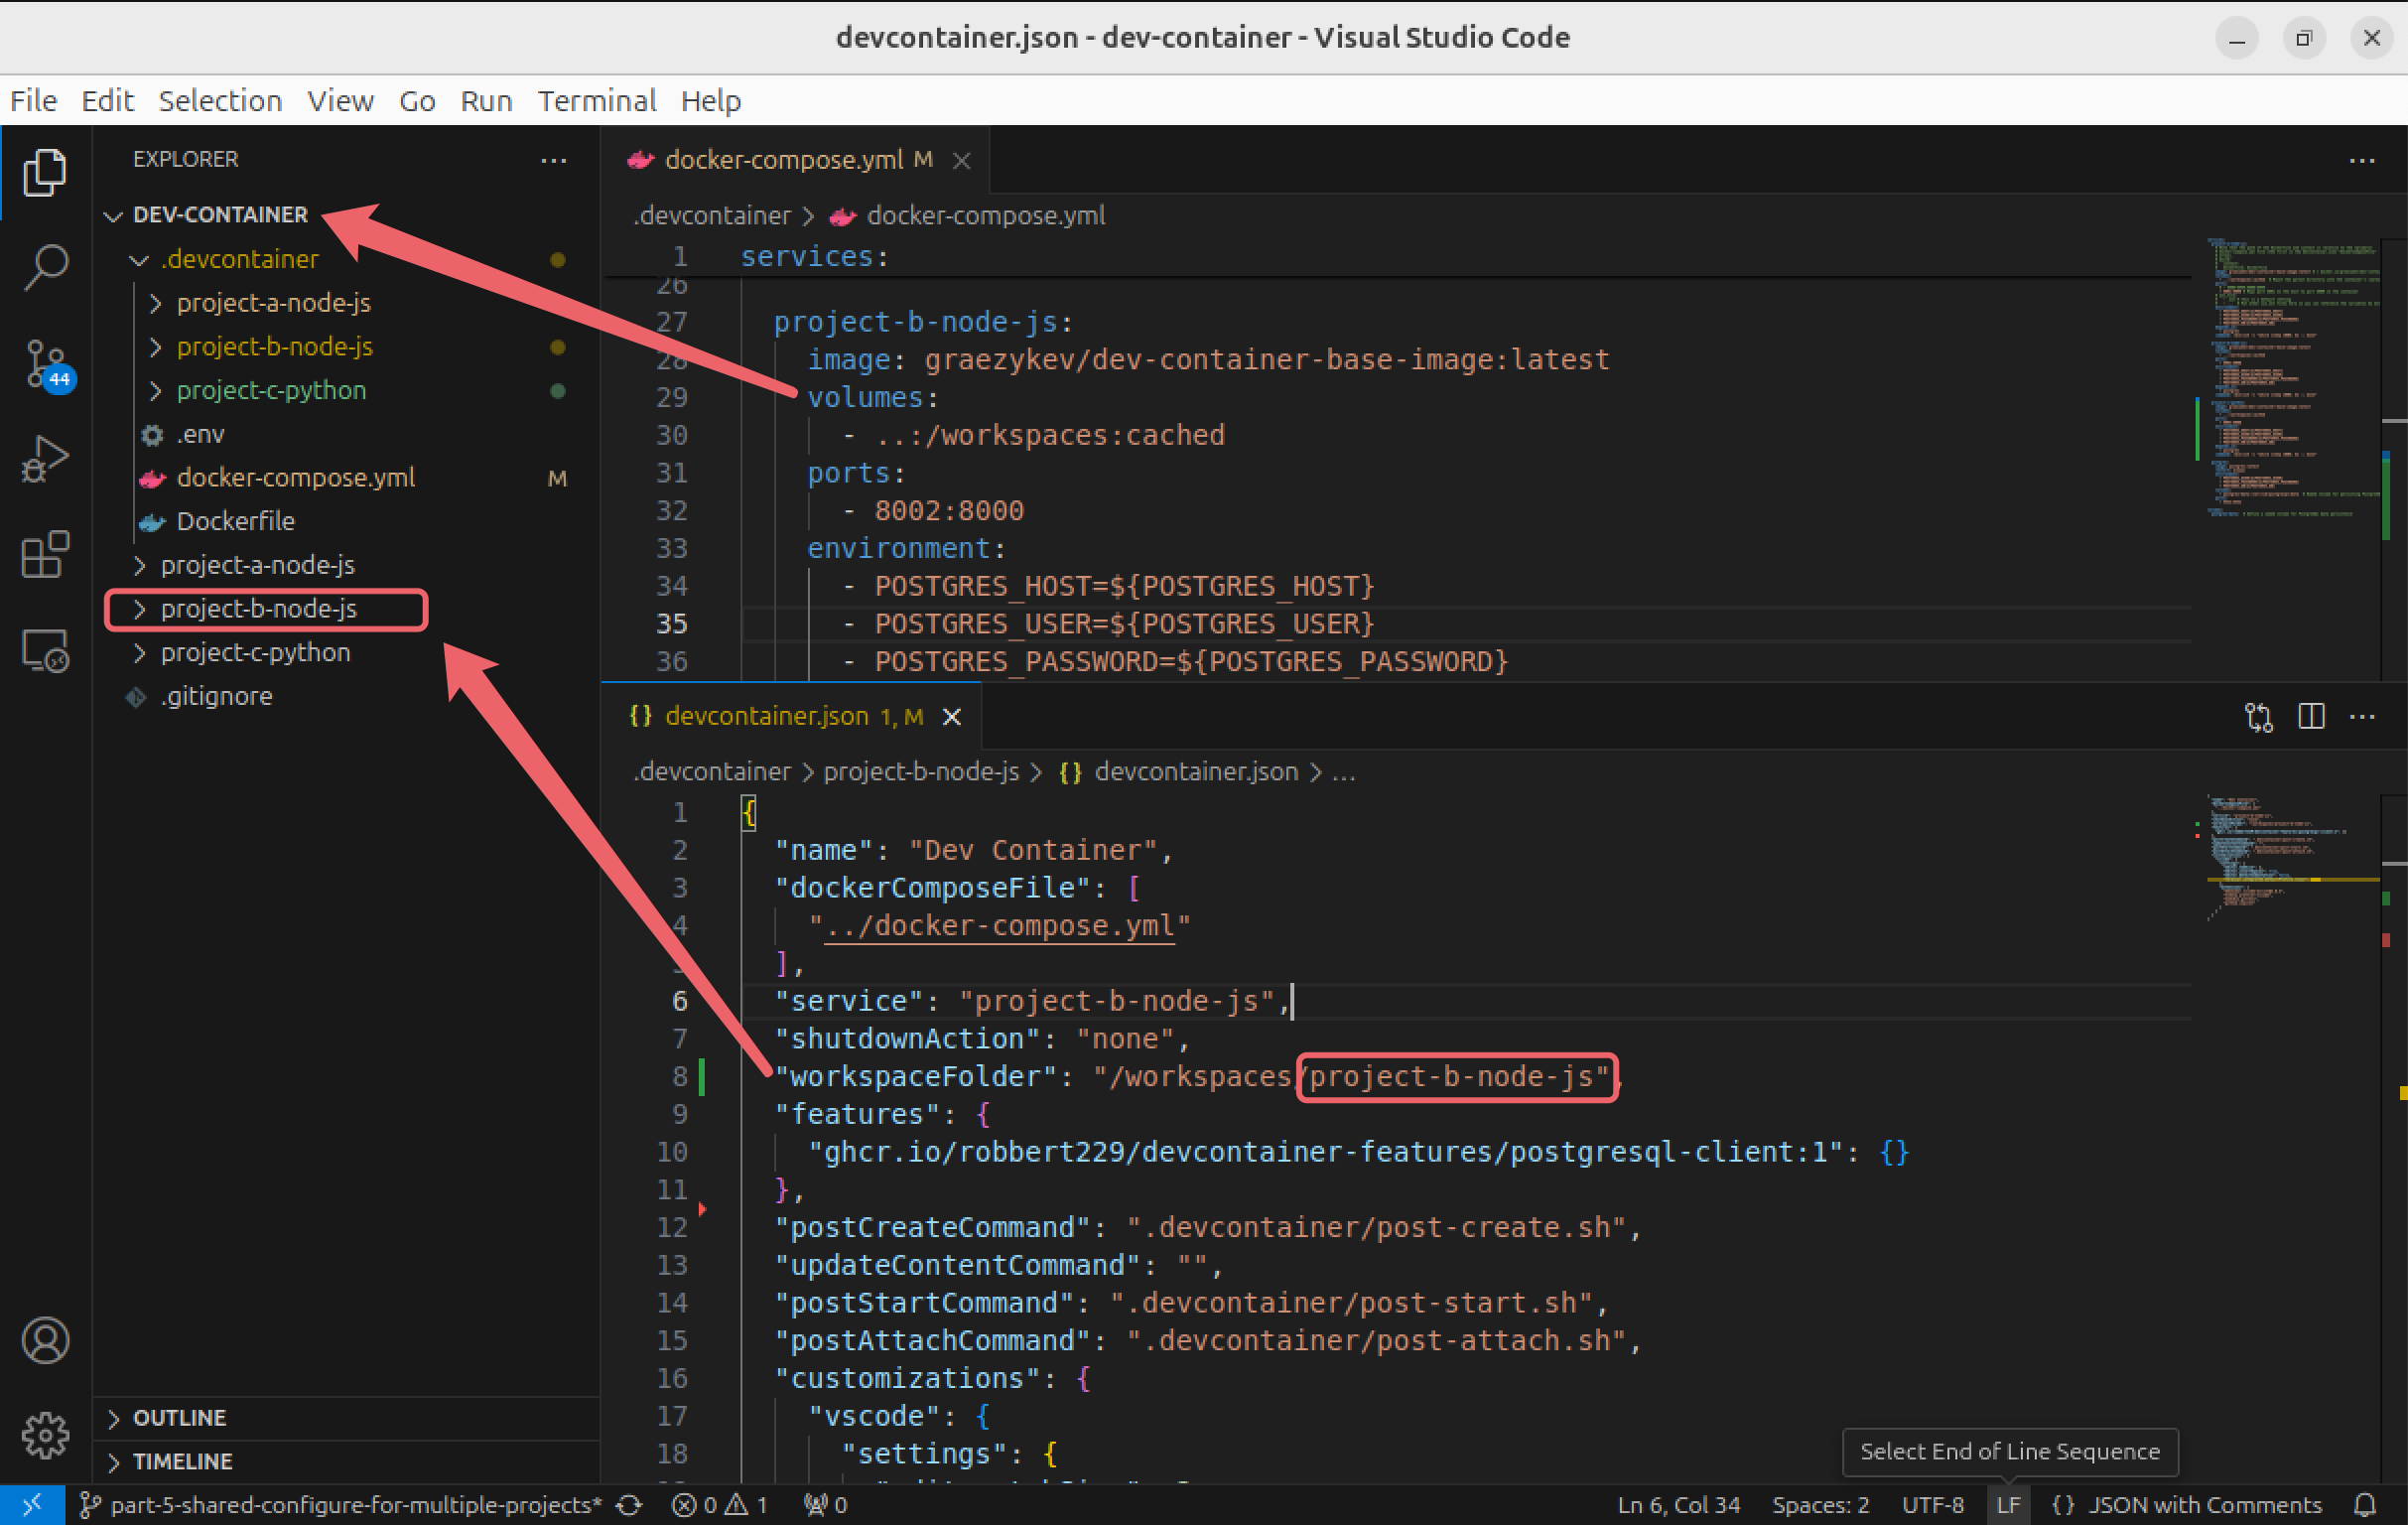Viewport: 2408px width, 1525px height.
Task: Open the Terminal menu
Action: tap(597, 100)
